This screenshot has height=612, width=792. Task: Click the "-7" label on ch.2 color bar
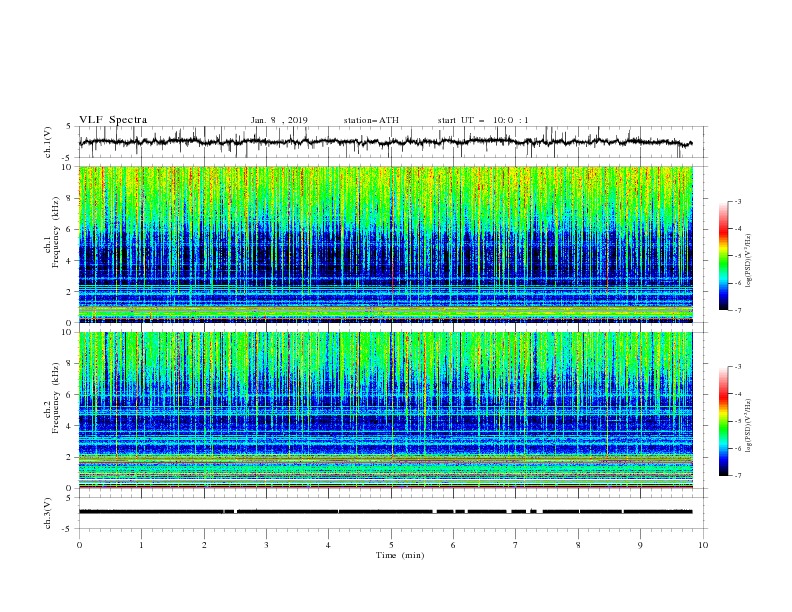(x=737, y=476)
